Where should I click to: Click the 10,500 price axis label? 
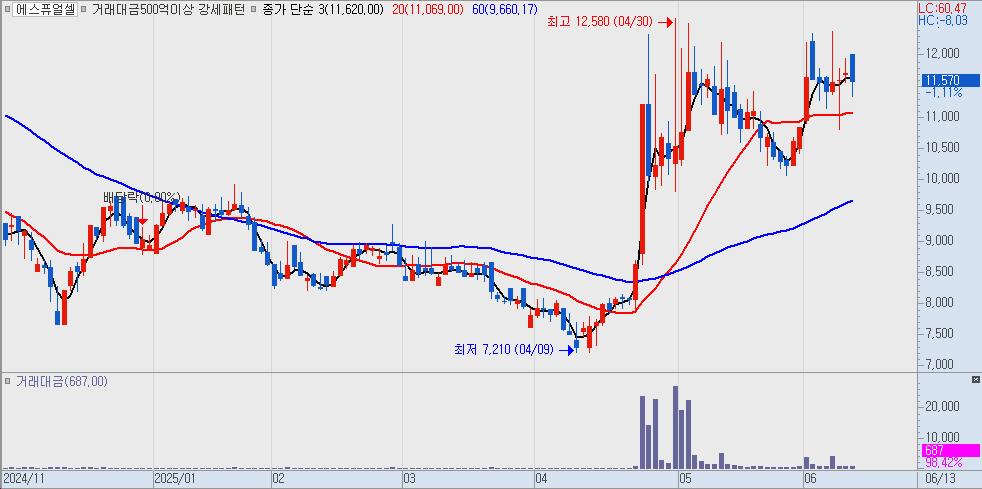click(x=941, y=148)
